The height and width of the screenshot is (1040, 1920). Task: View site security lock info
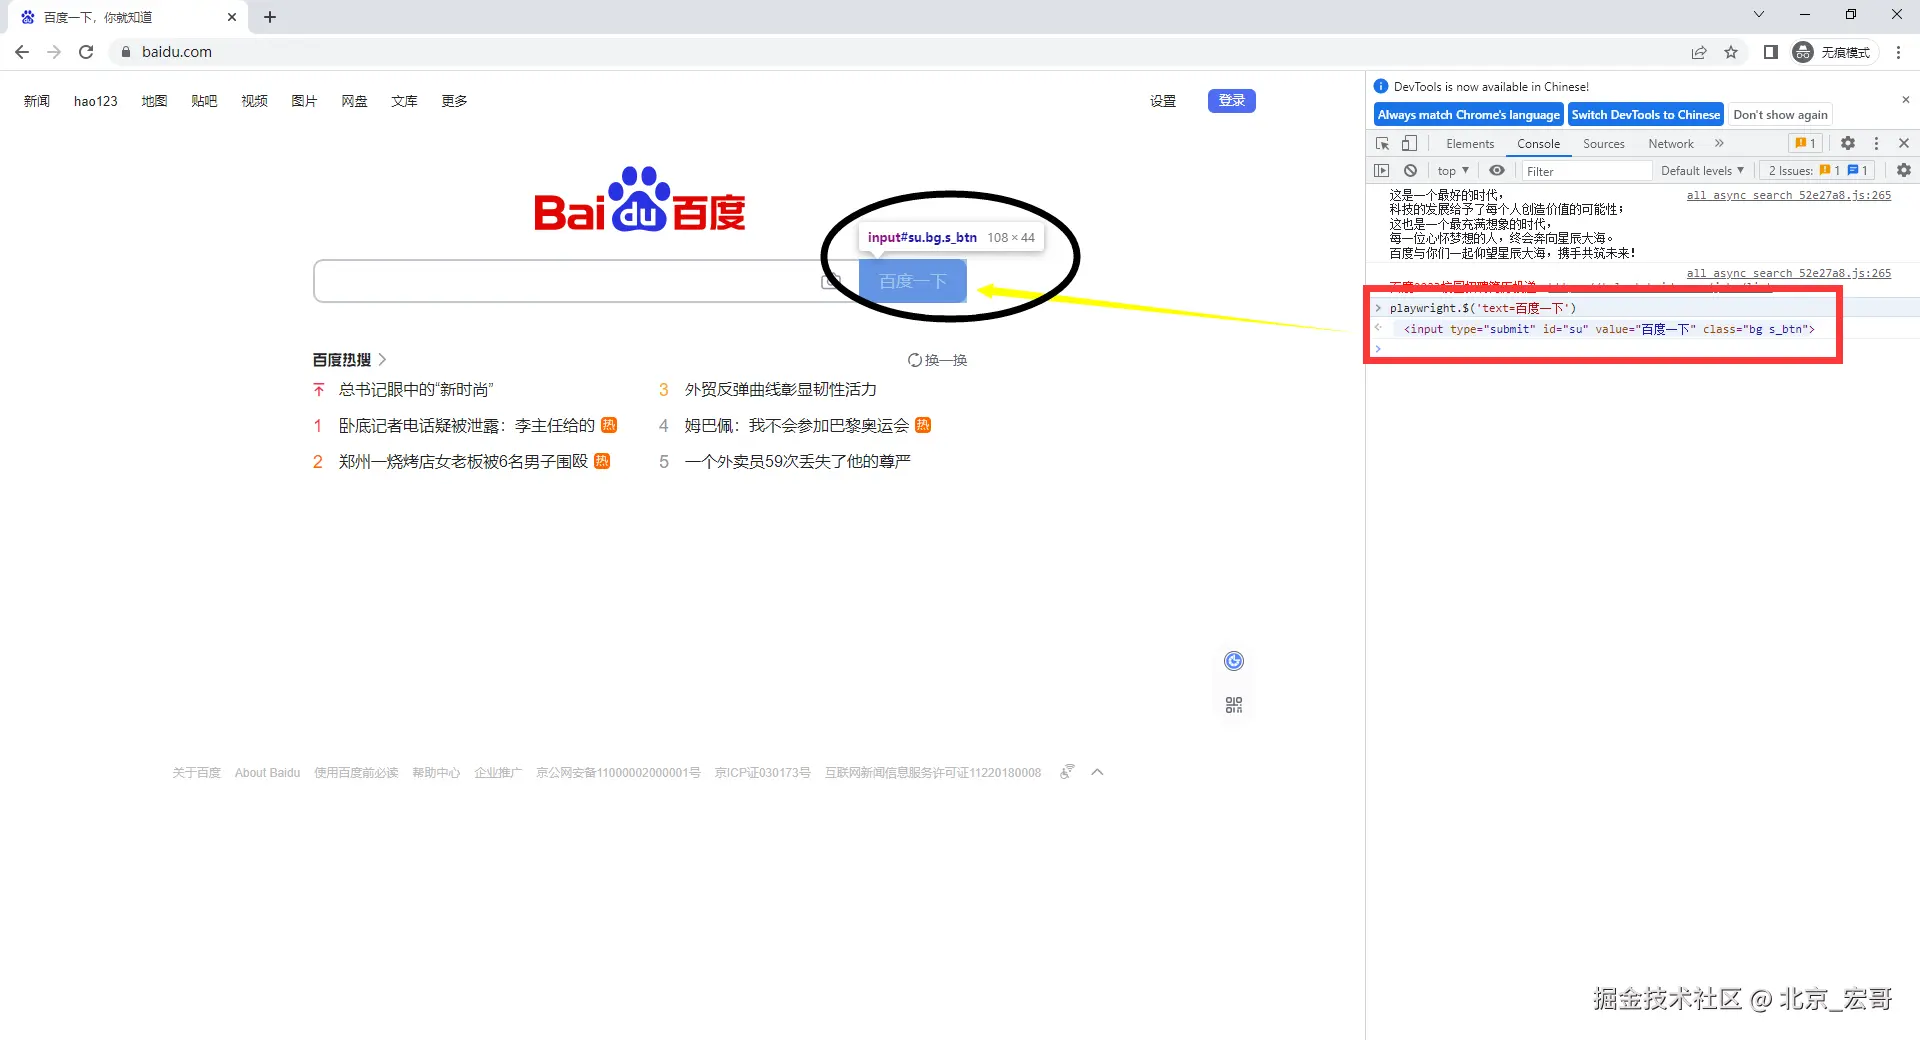coord(126,52)
